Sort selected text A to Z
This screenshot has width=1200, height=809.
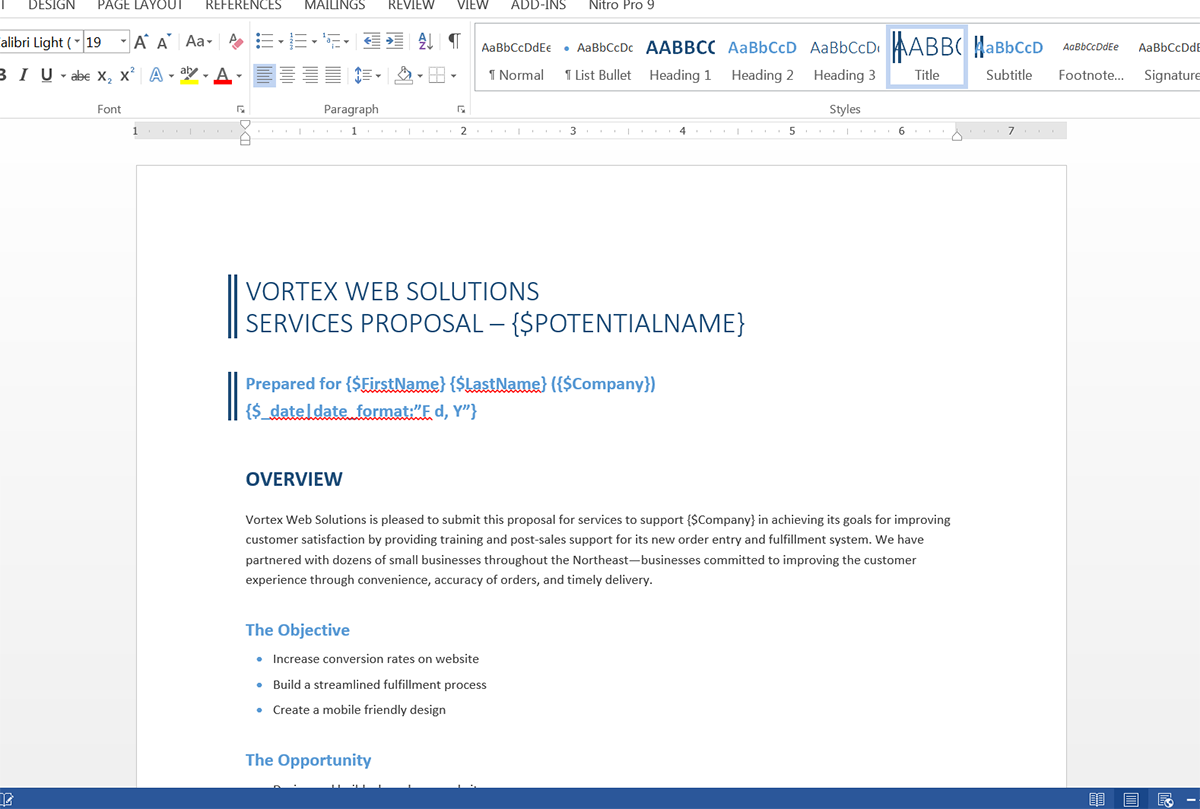(x=424, y=42)
